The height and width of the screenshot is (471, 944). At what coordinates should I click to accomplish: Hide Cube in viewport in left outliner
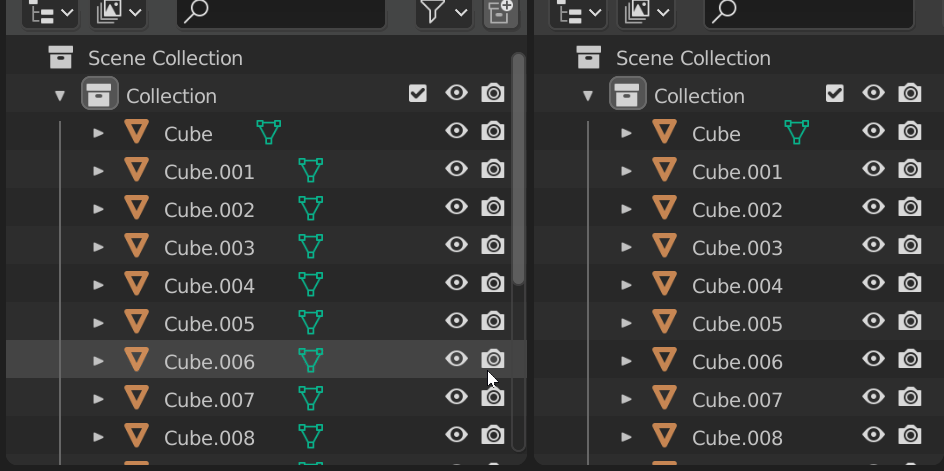click(456, 131)
